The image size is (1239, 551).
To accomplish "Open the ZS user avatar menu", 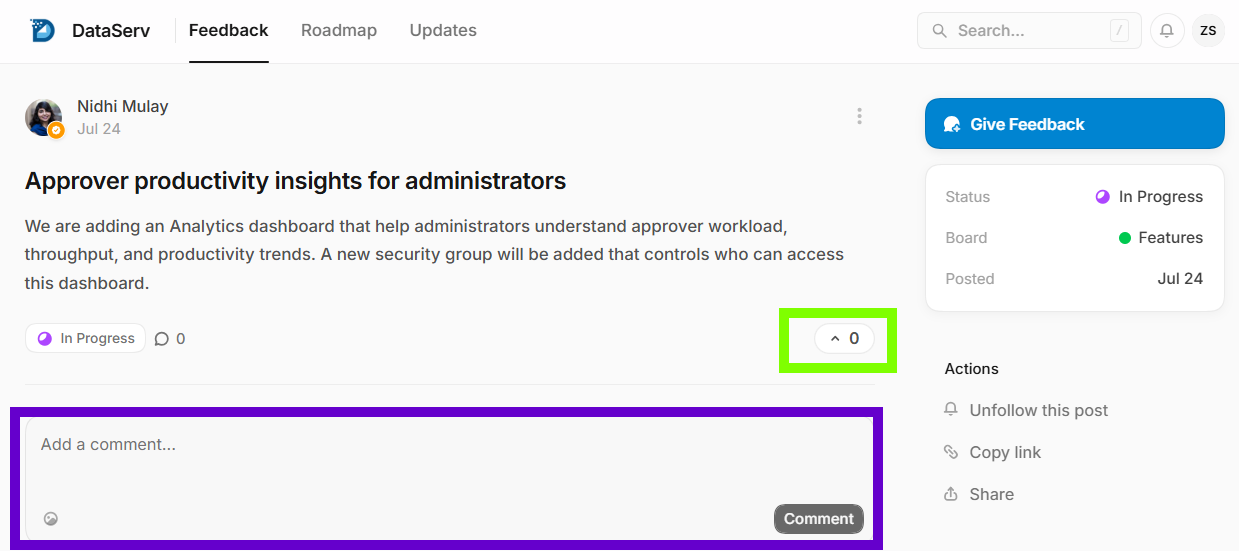I will [x=1208, y=31].
